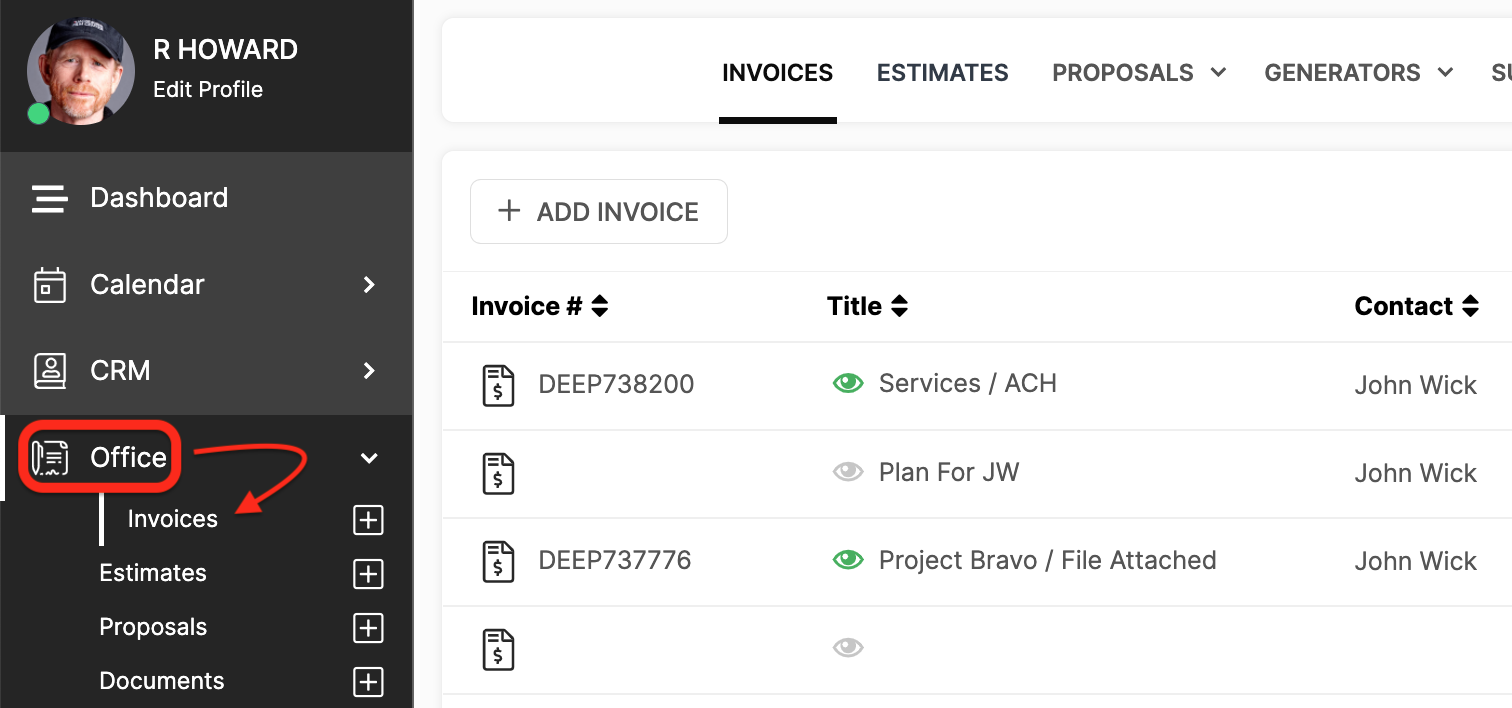This screenshot has width=1512, height=708.
Task: Toggle gray eye in untitled last row
Action: pos(848,648)
